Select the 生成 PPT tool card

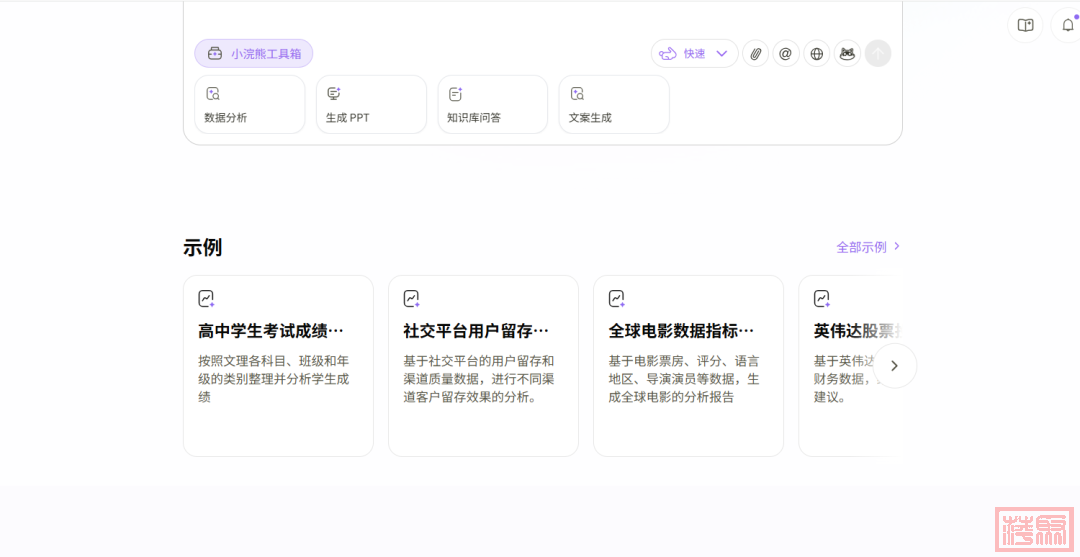click(371, 104)
